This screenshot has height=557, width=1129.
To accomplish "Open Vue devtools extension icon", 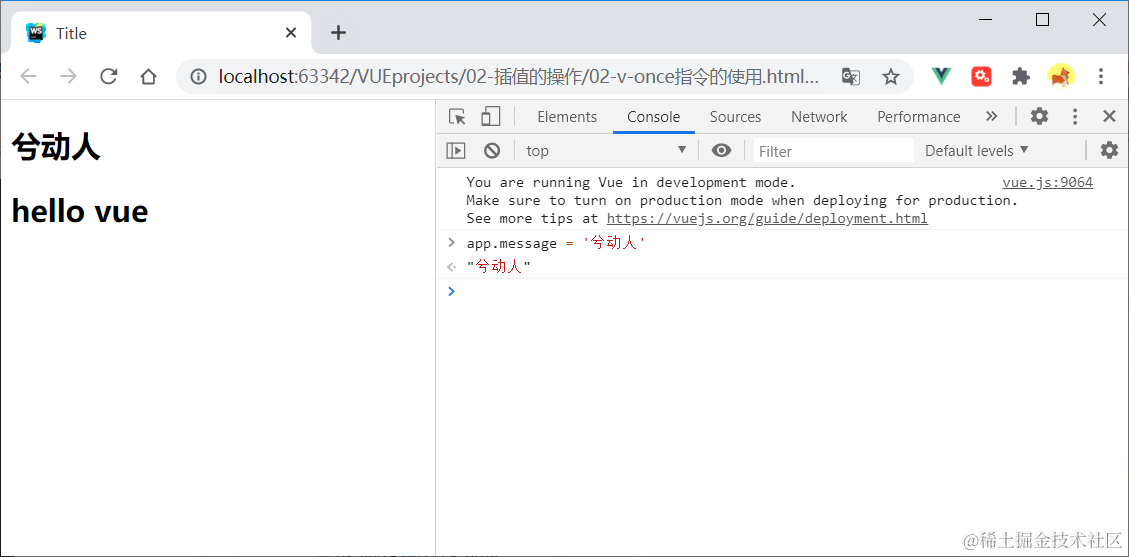I will tap(941, 76).
